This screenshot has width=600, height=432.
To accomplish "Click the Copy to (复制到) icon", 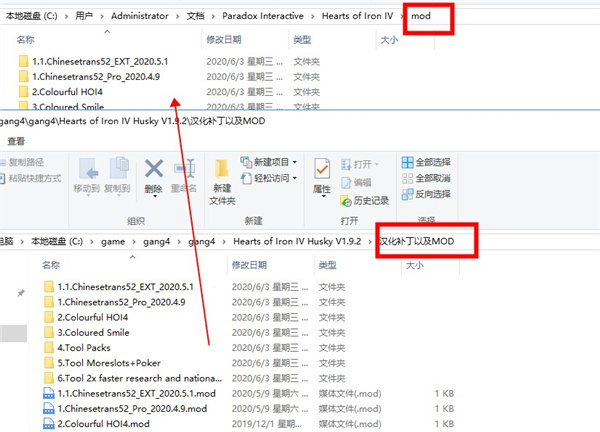I will pyautogui.click(x=119, y=168).
